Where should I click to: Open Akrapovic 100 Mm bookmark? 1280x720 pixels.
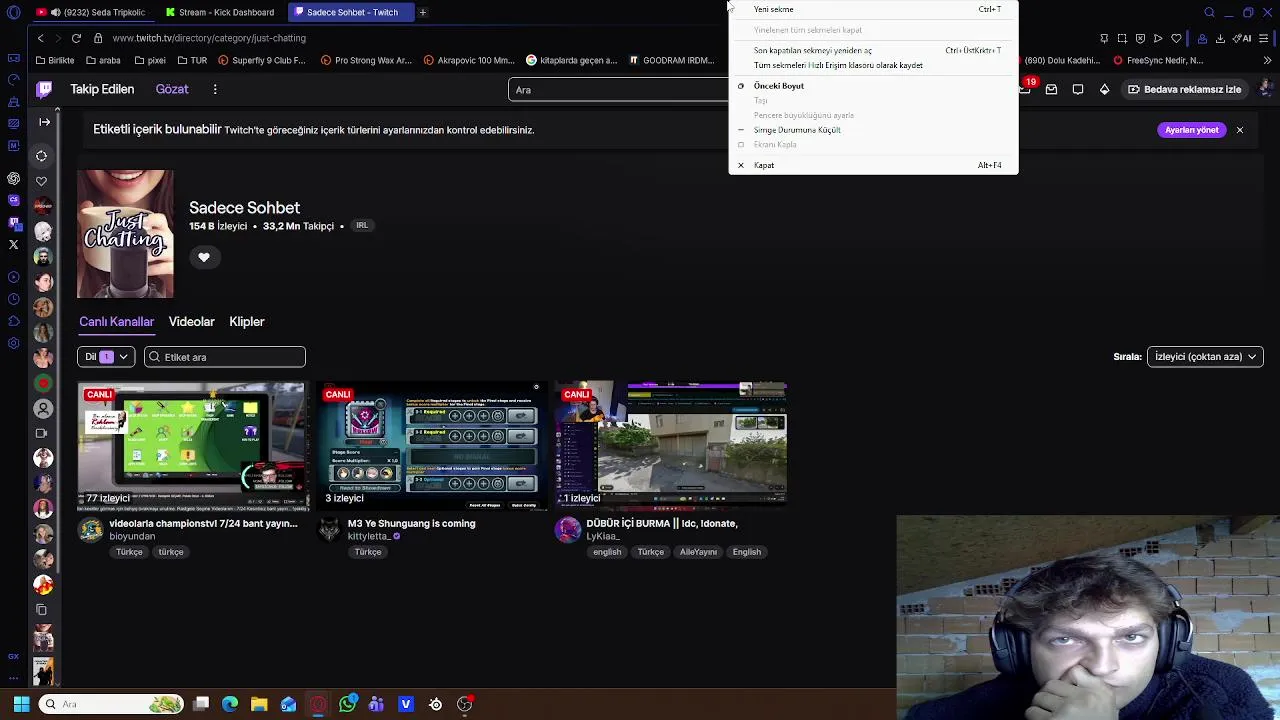coord(469,60)
